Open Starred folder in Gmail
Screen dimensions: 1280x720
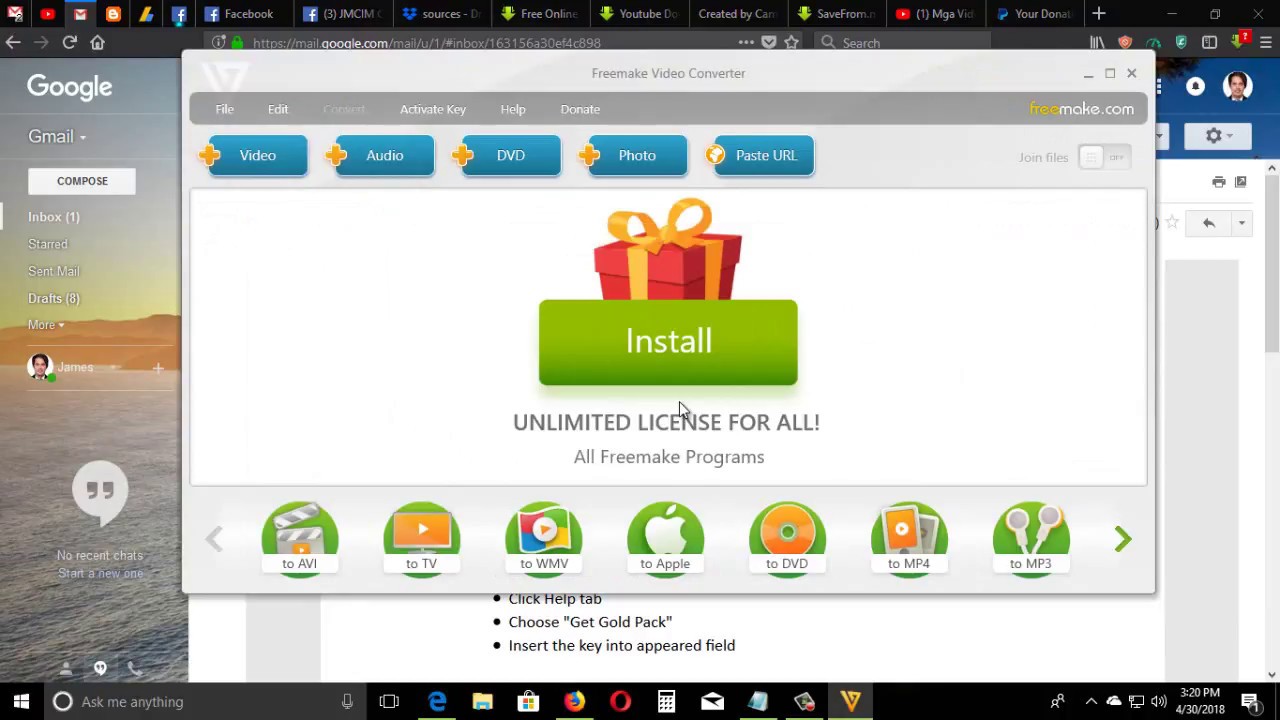[48, 244]
